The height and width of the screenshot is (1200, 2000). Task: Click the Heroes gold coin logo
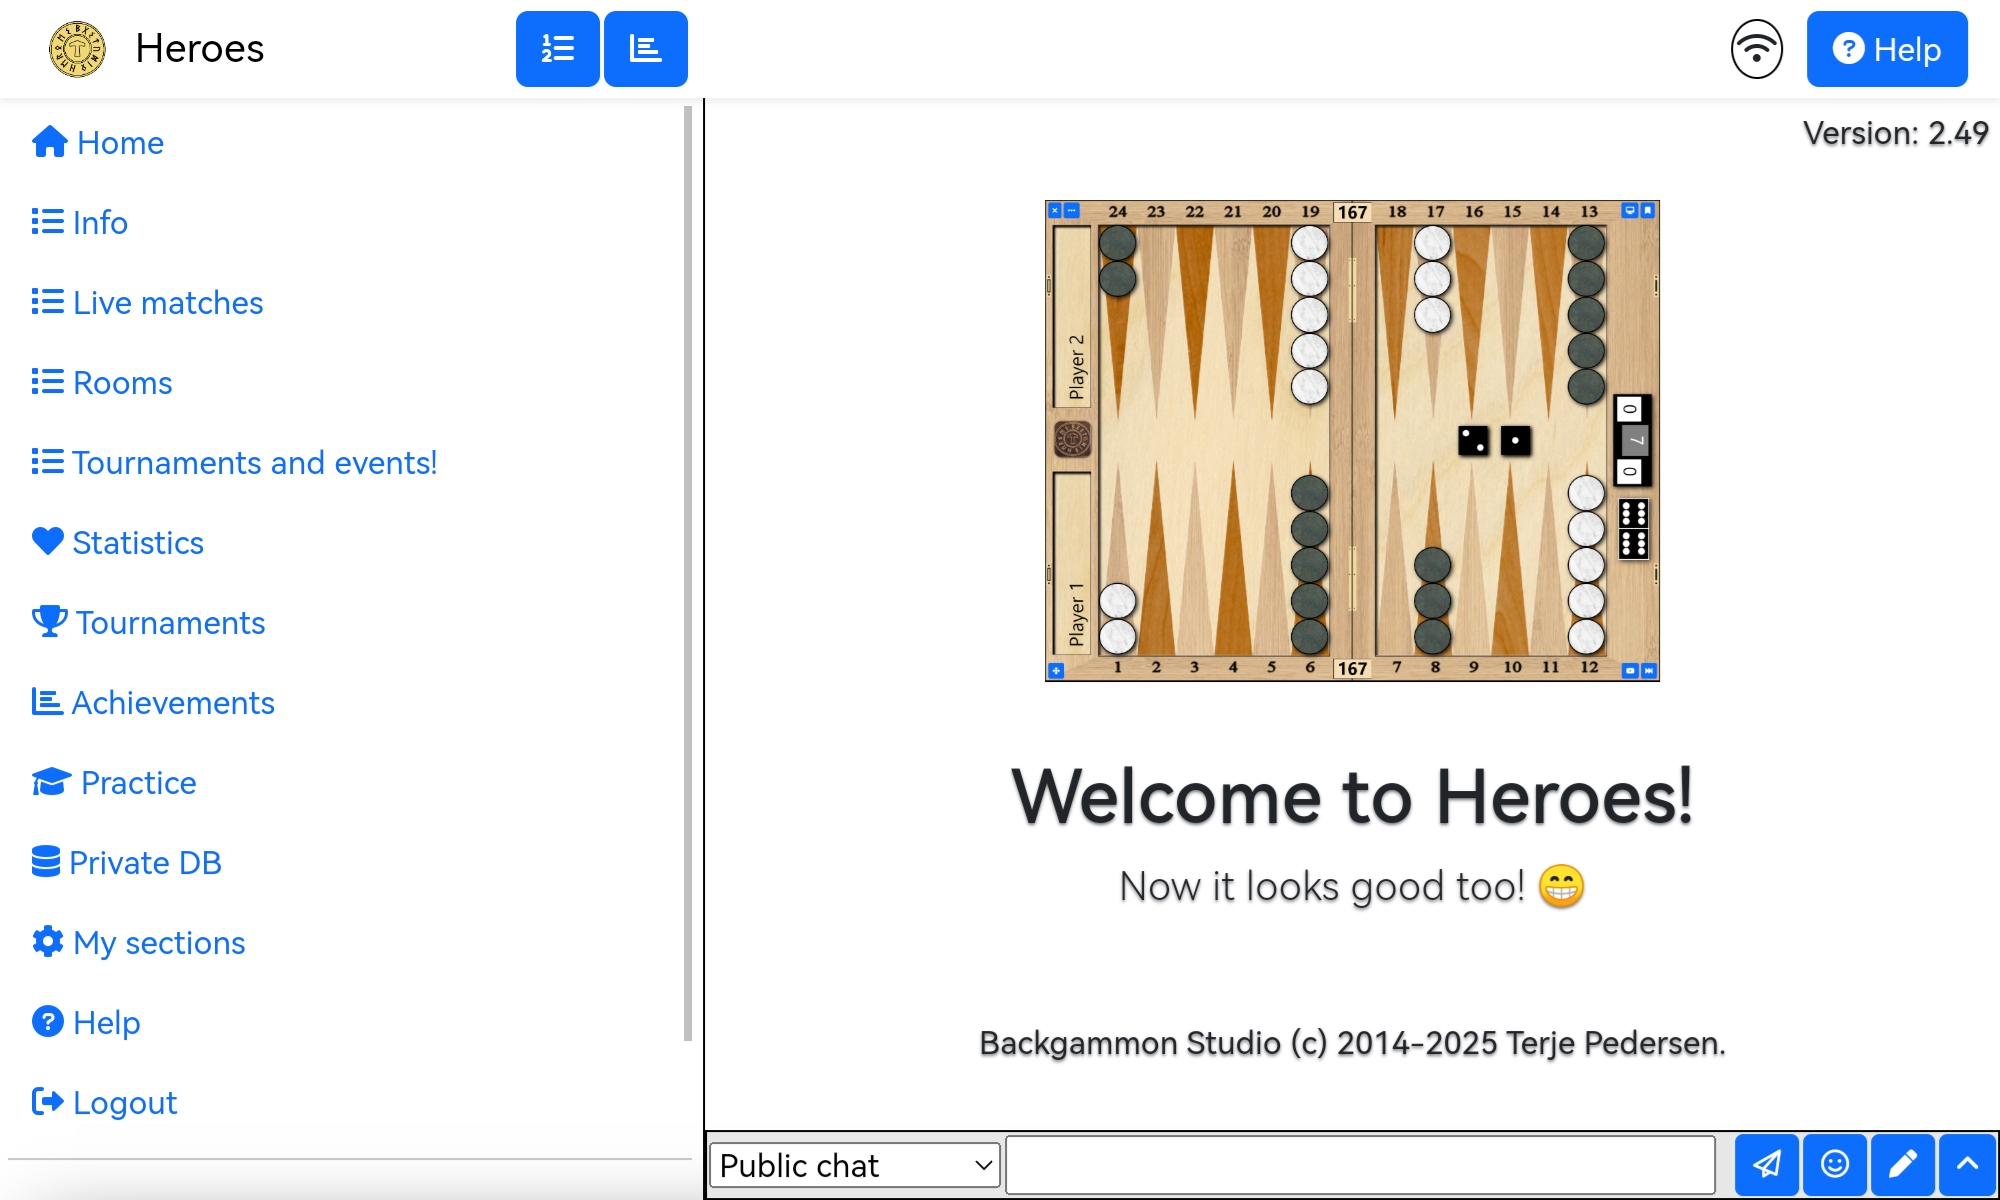point(77,49)
